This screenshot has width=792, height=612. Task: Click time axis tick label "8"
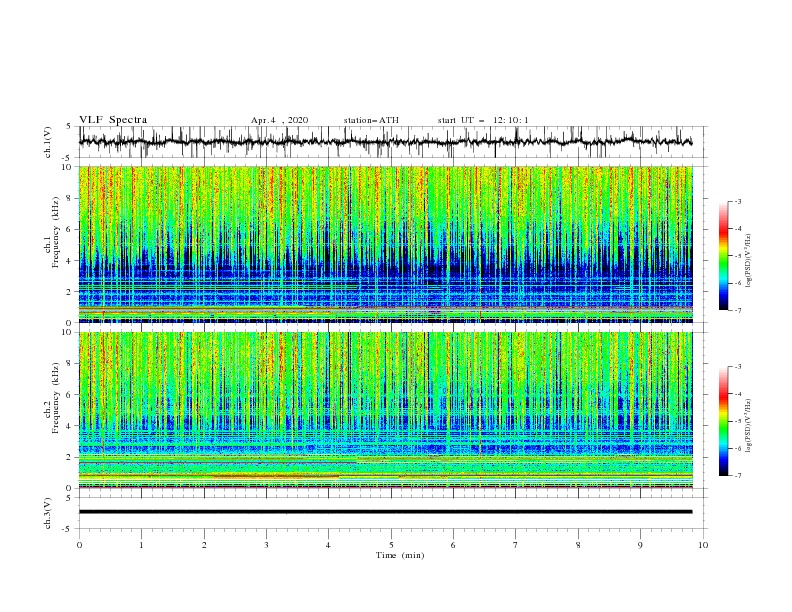578,545
